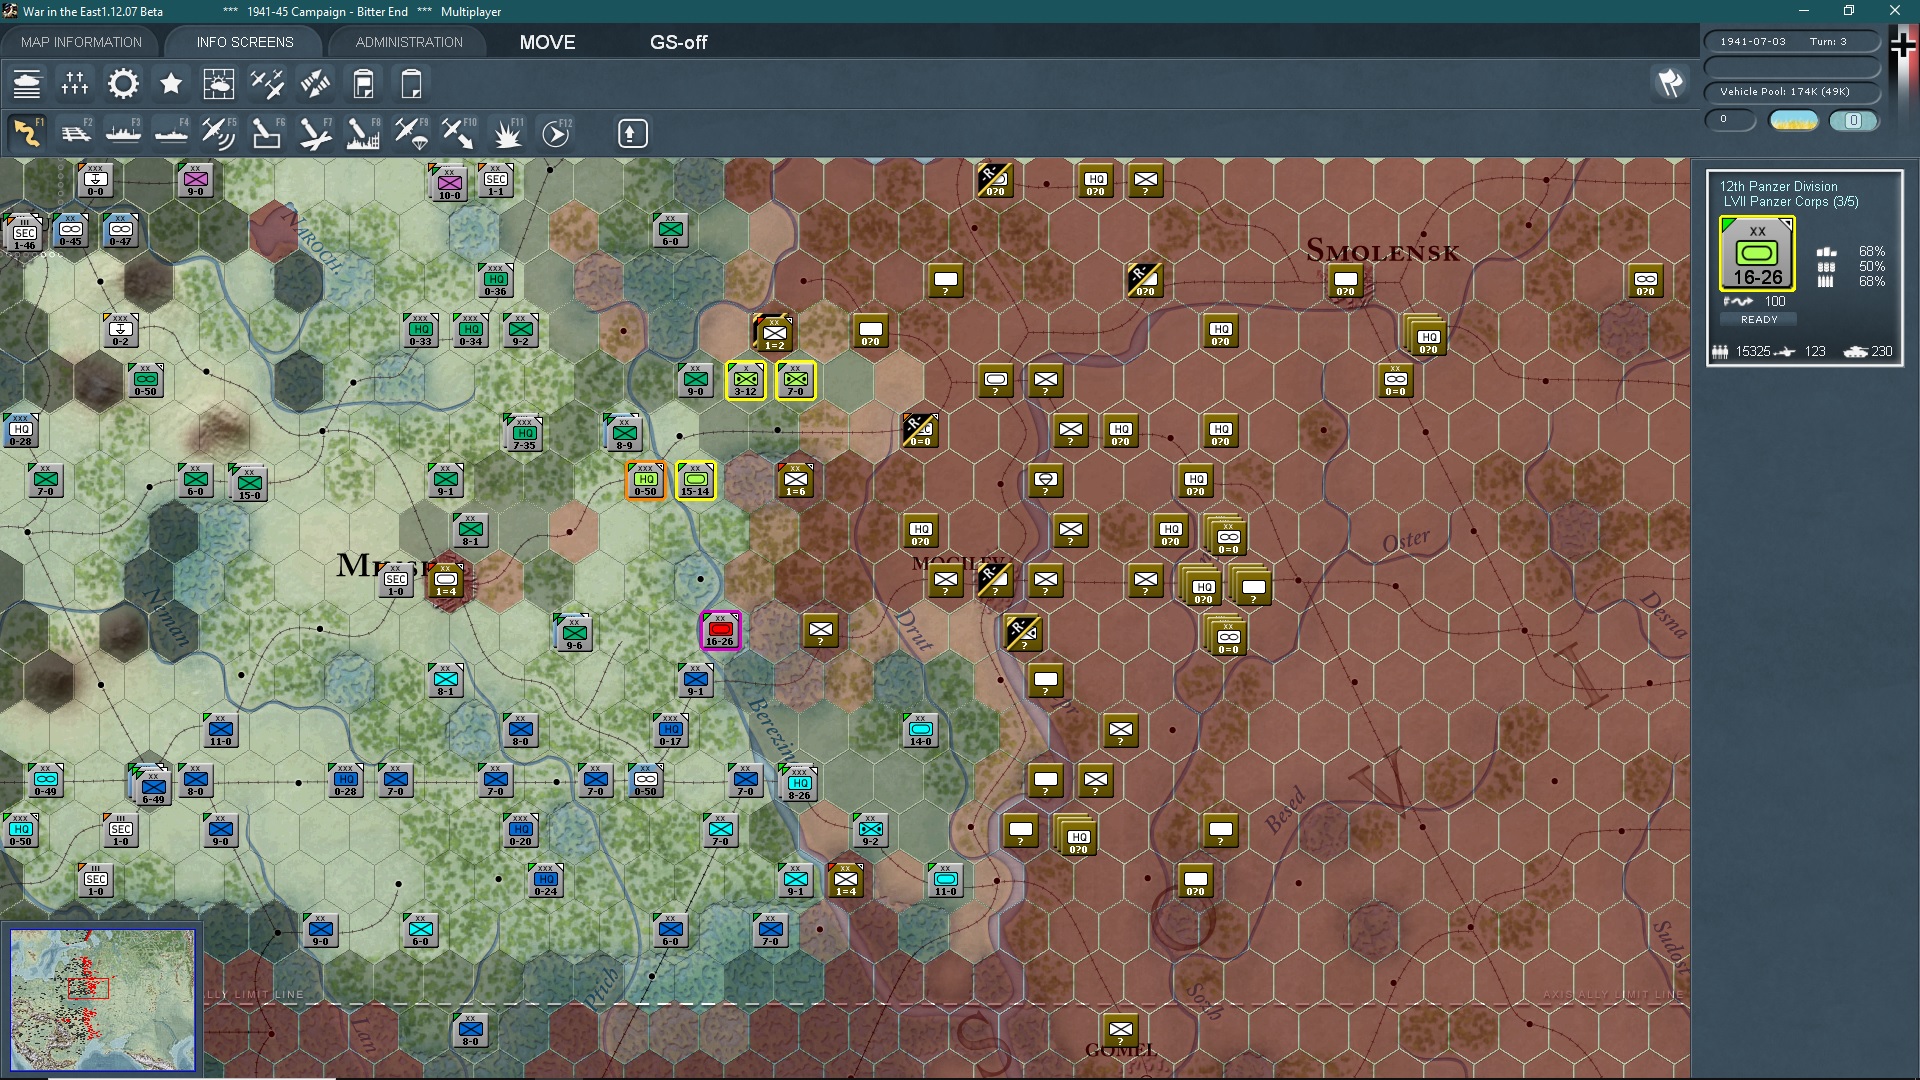This screenshot has width=1920, height=1080.
Task: Select Bomb airfield mode F7
Action: point(315,133)
